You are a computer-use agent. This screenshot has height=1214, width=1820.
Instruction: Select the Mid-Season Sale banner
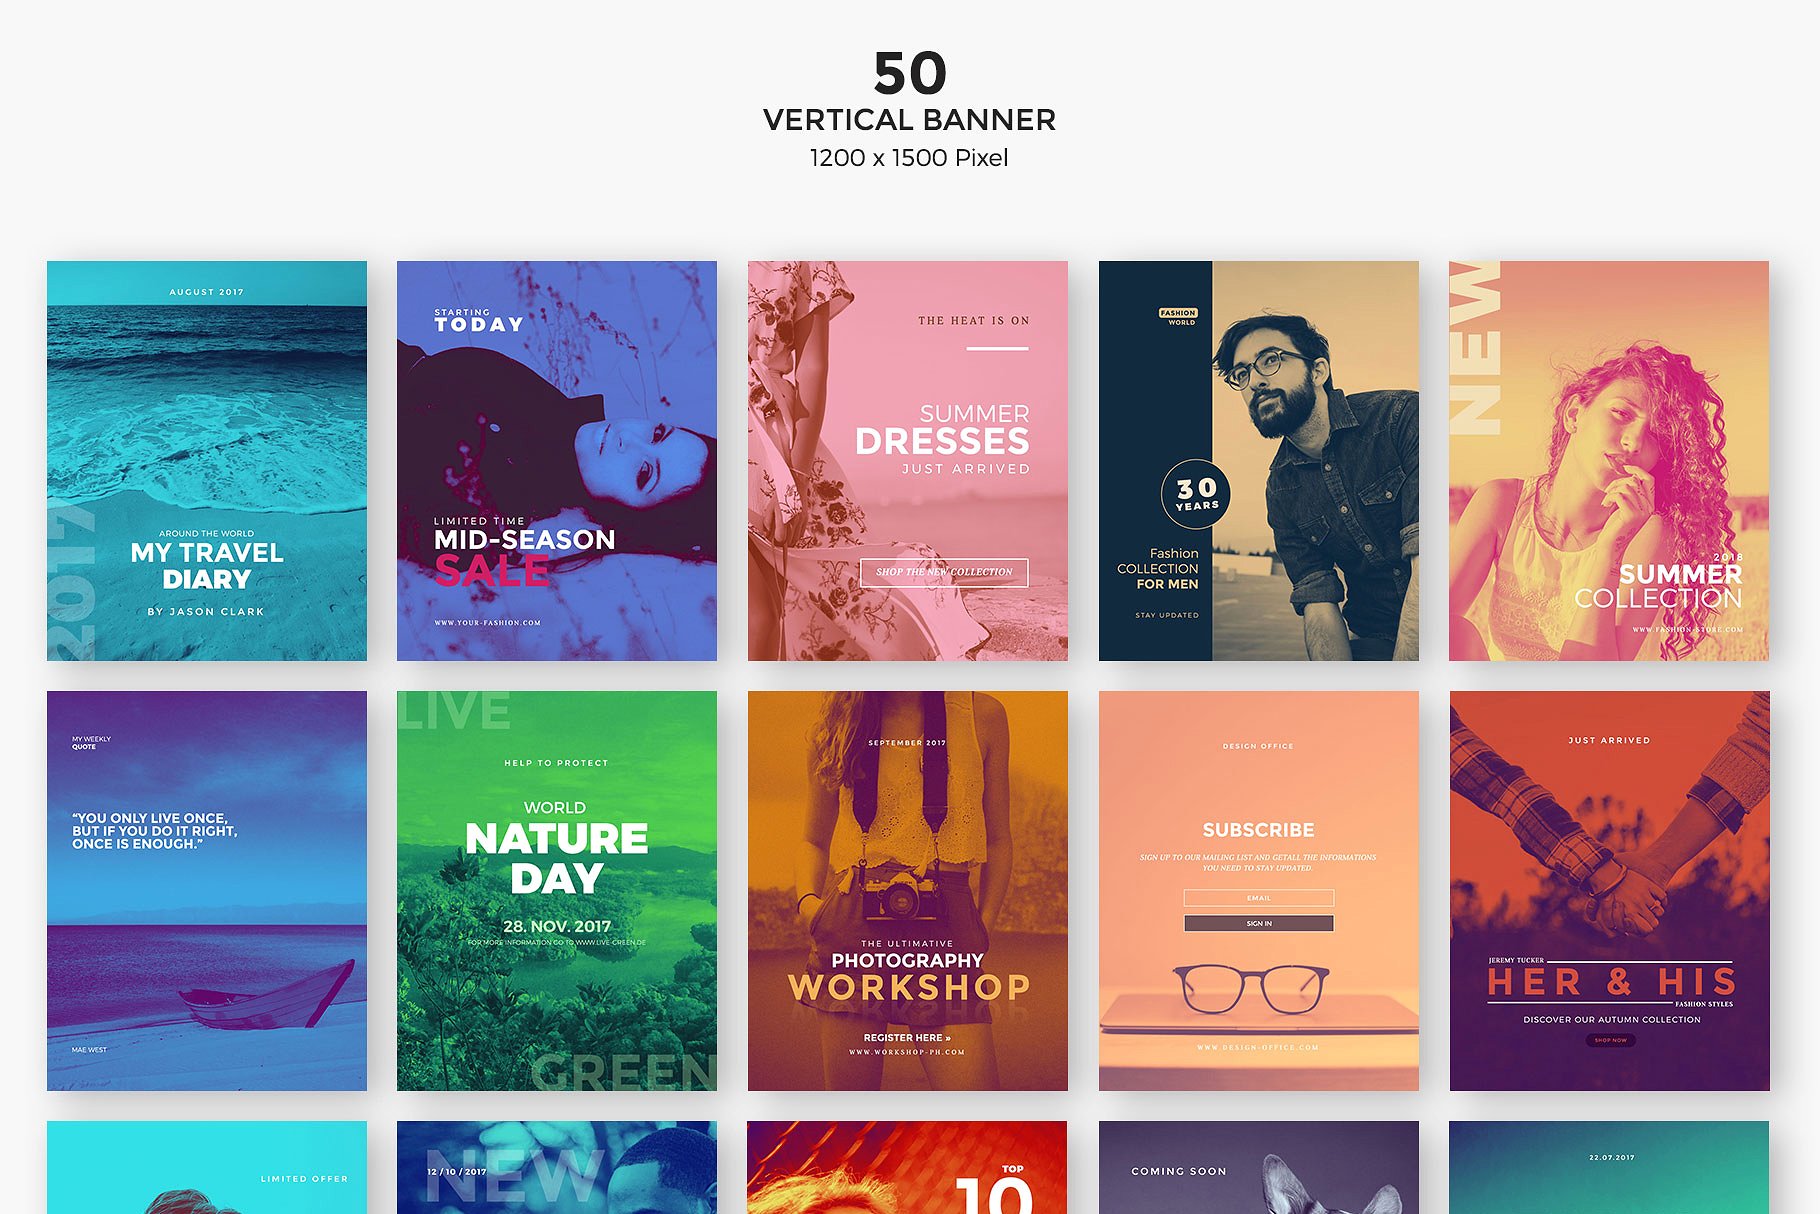[556, 460]
